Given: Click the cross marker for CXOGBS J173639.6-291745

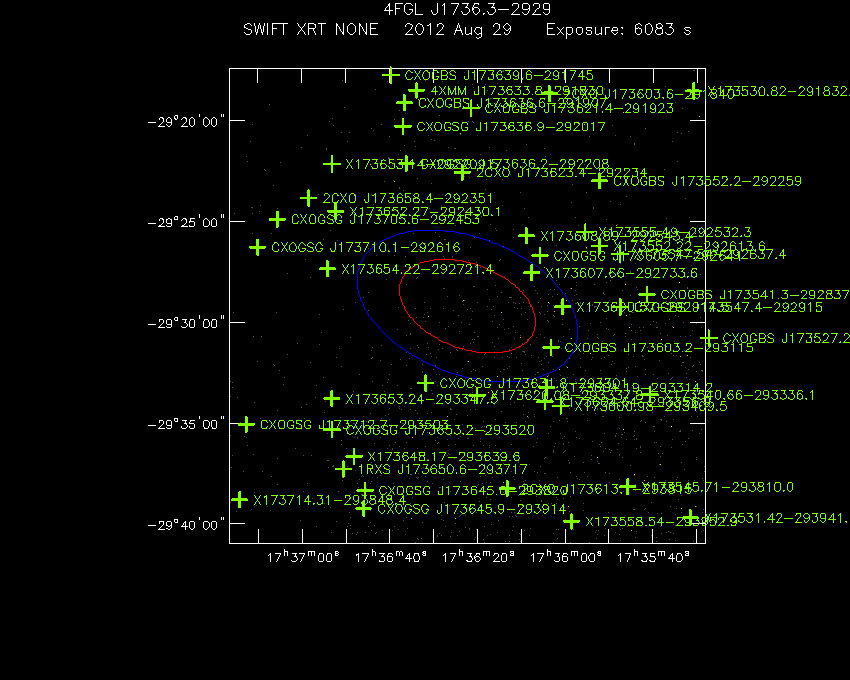Looking at the screenshot, I should pyautogui.click(x=390, y=75).
